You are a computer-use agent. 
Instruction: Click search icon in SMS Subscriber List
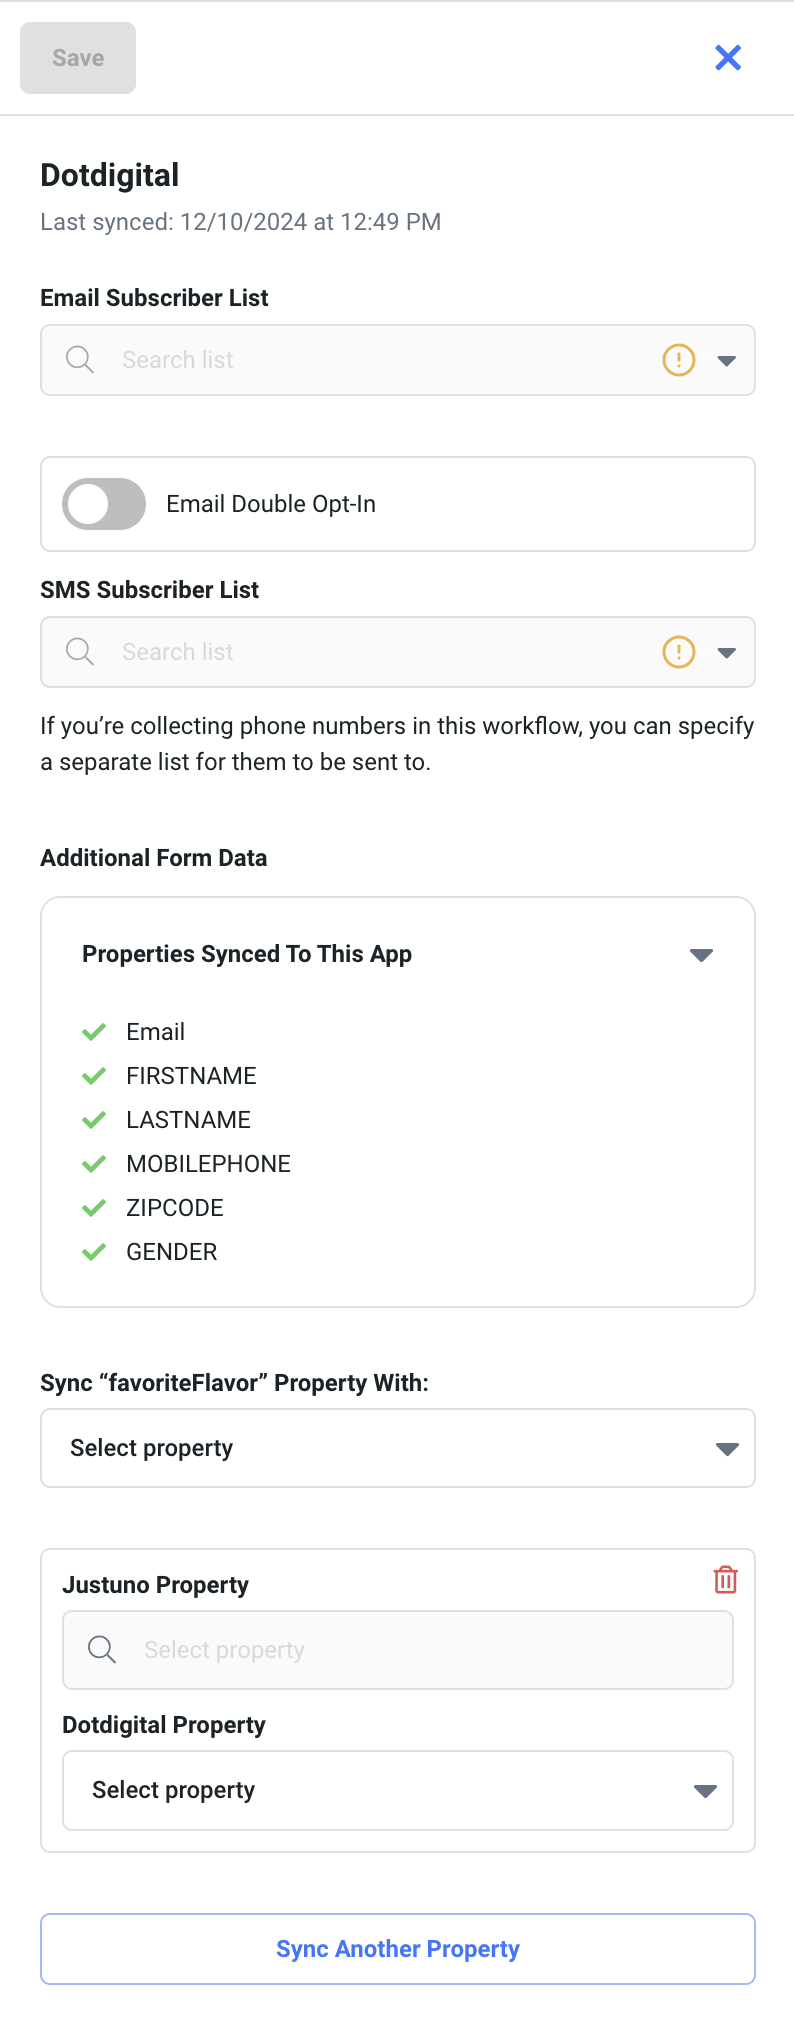[x=80, y=652]
